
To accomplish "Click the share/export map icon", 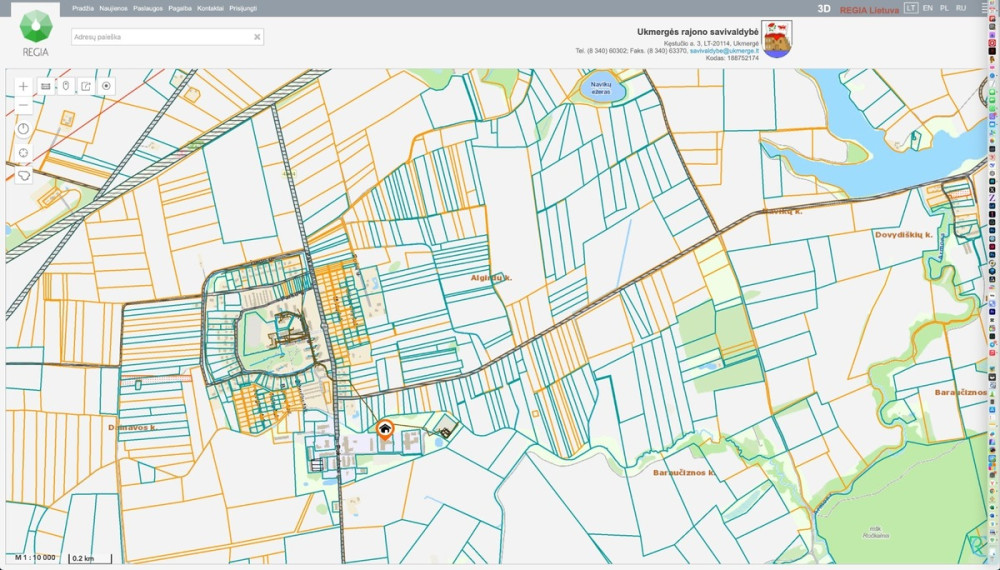I will 86,86.
